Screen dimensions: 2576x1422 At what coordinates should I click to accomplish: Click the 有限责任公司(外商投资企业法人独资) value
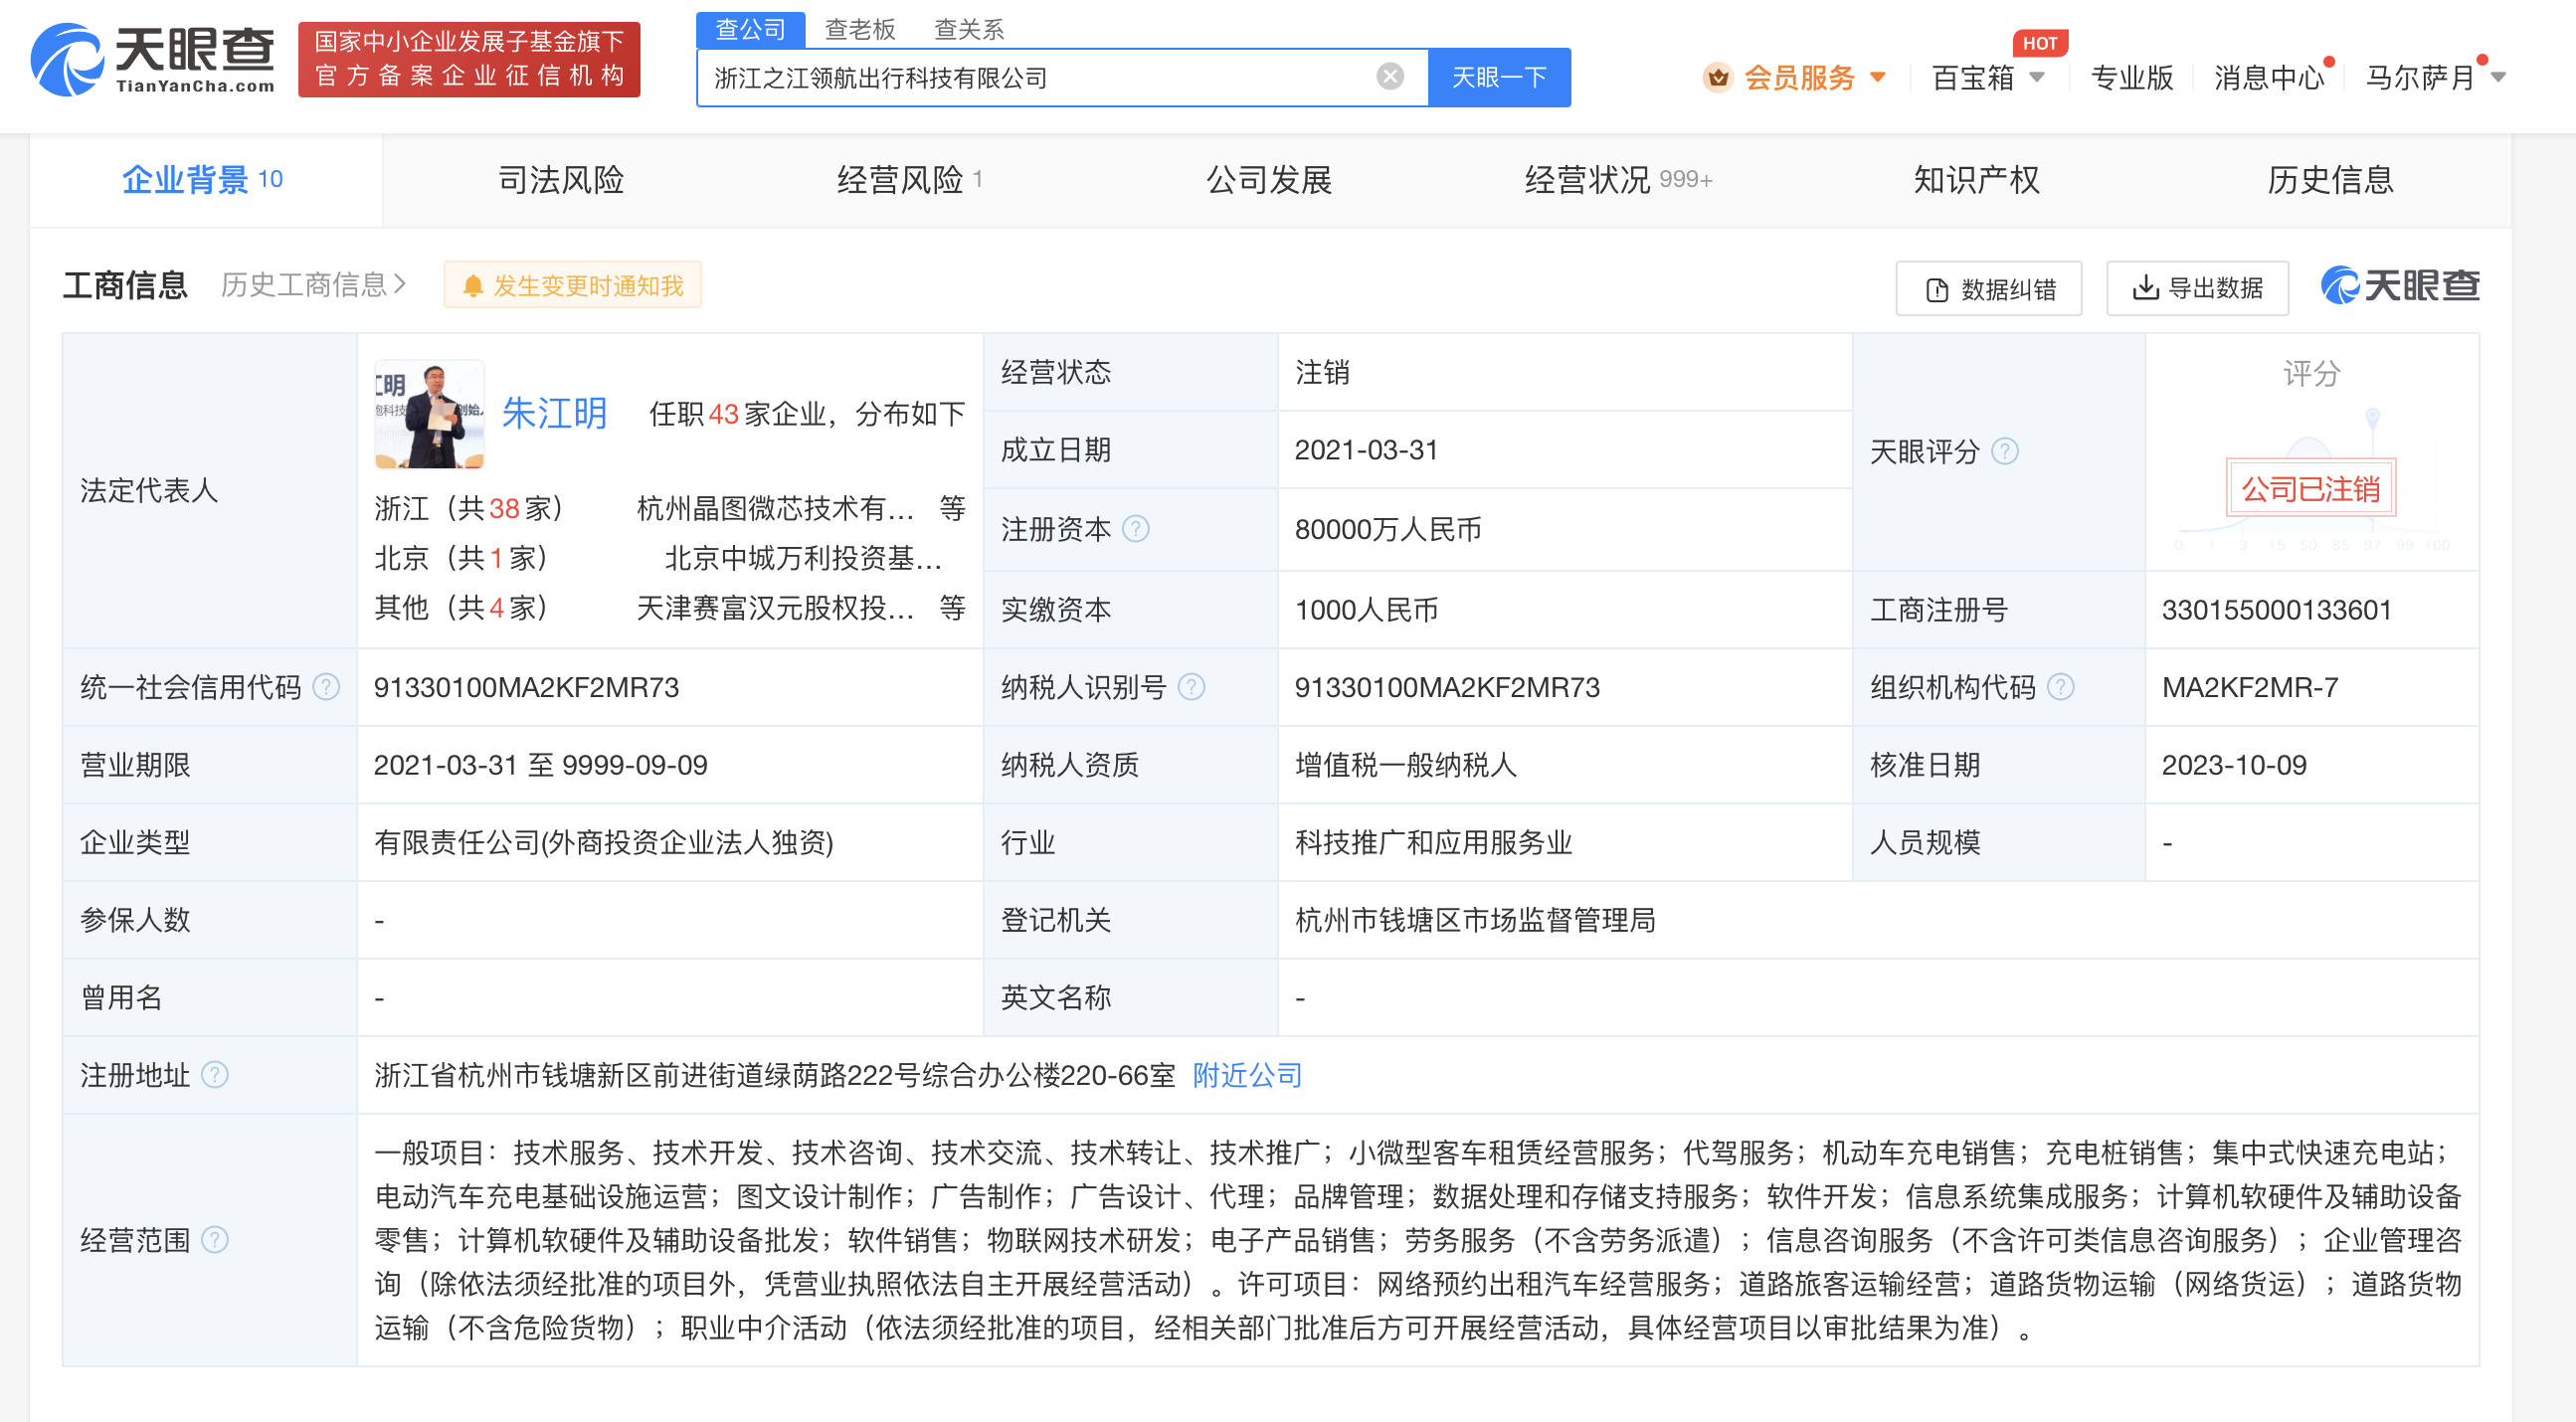click(x=603, y=842)
